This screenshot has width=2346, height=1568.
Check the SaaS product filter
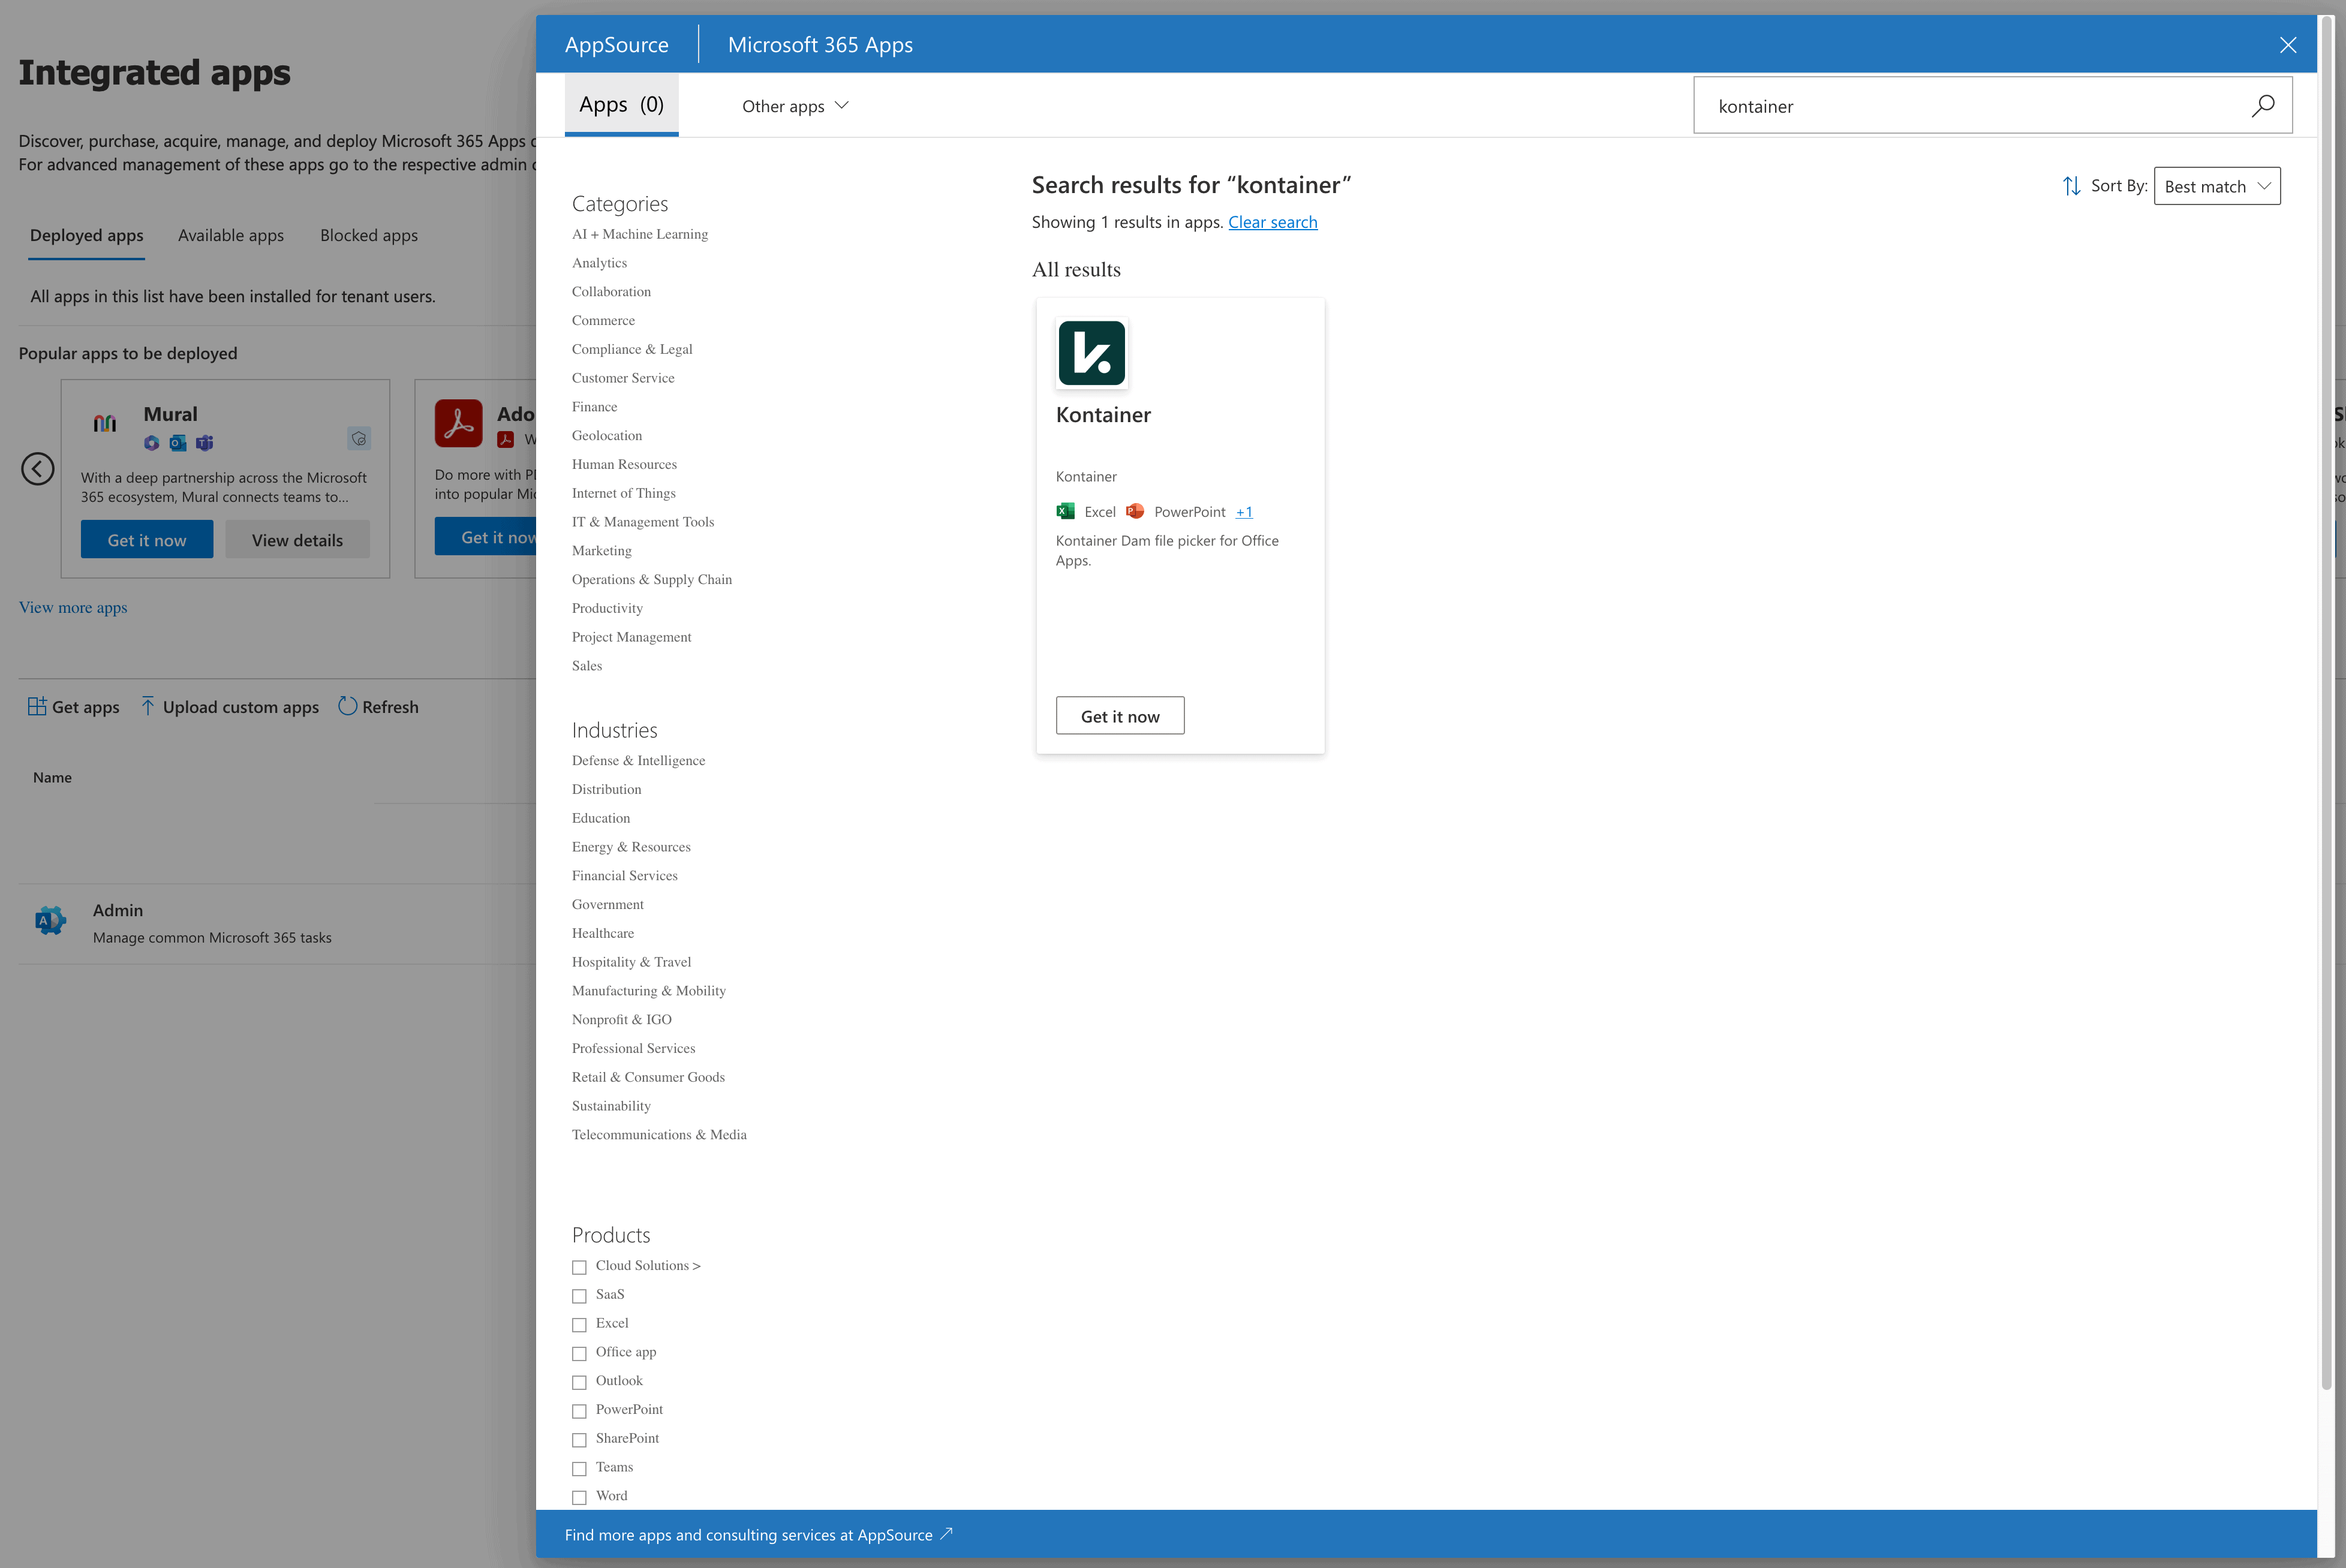(x=579, y=1296)
